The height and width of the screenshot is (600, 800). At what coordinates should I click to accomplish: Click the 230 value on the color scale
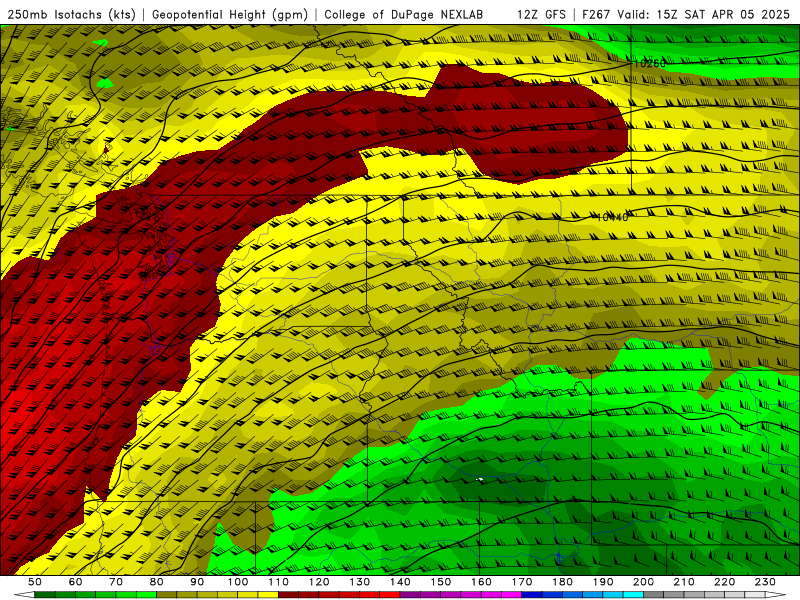(x=765, y=582)
